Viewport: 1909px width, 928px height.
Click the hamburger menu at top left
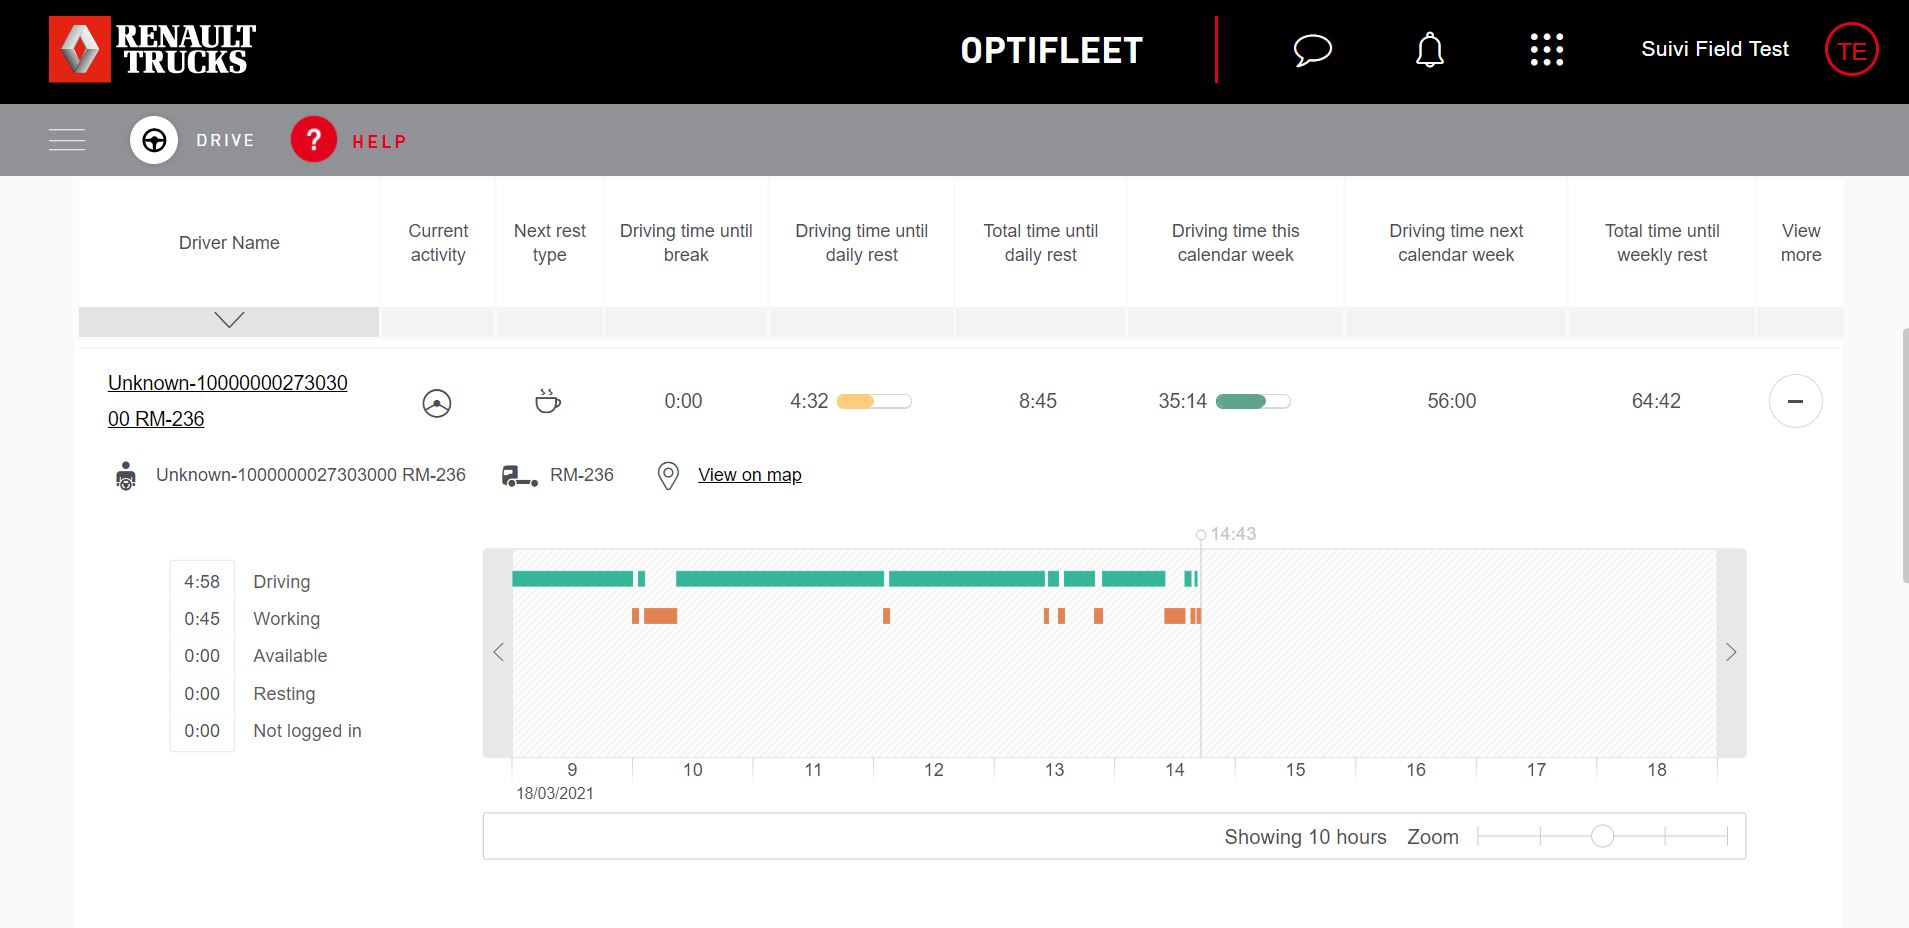[66, 139]
